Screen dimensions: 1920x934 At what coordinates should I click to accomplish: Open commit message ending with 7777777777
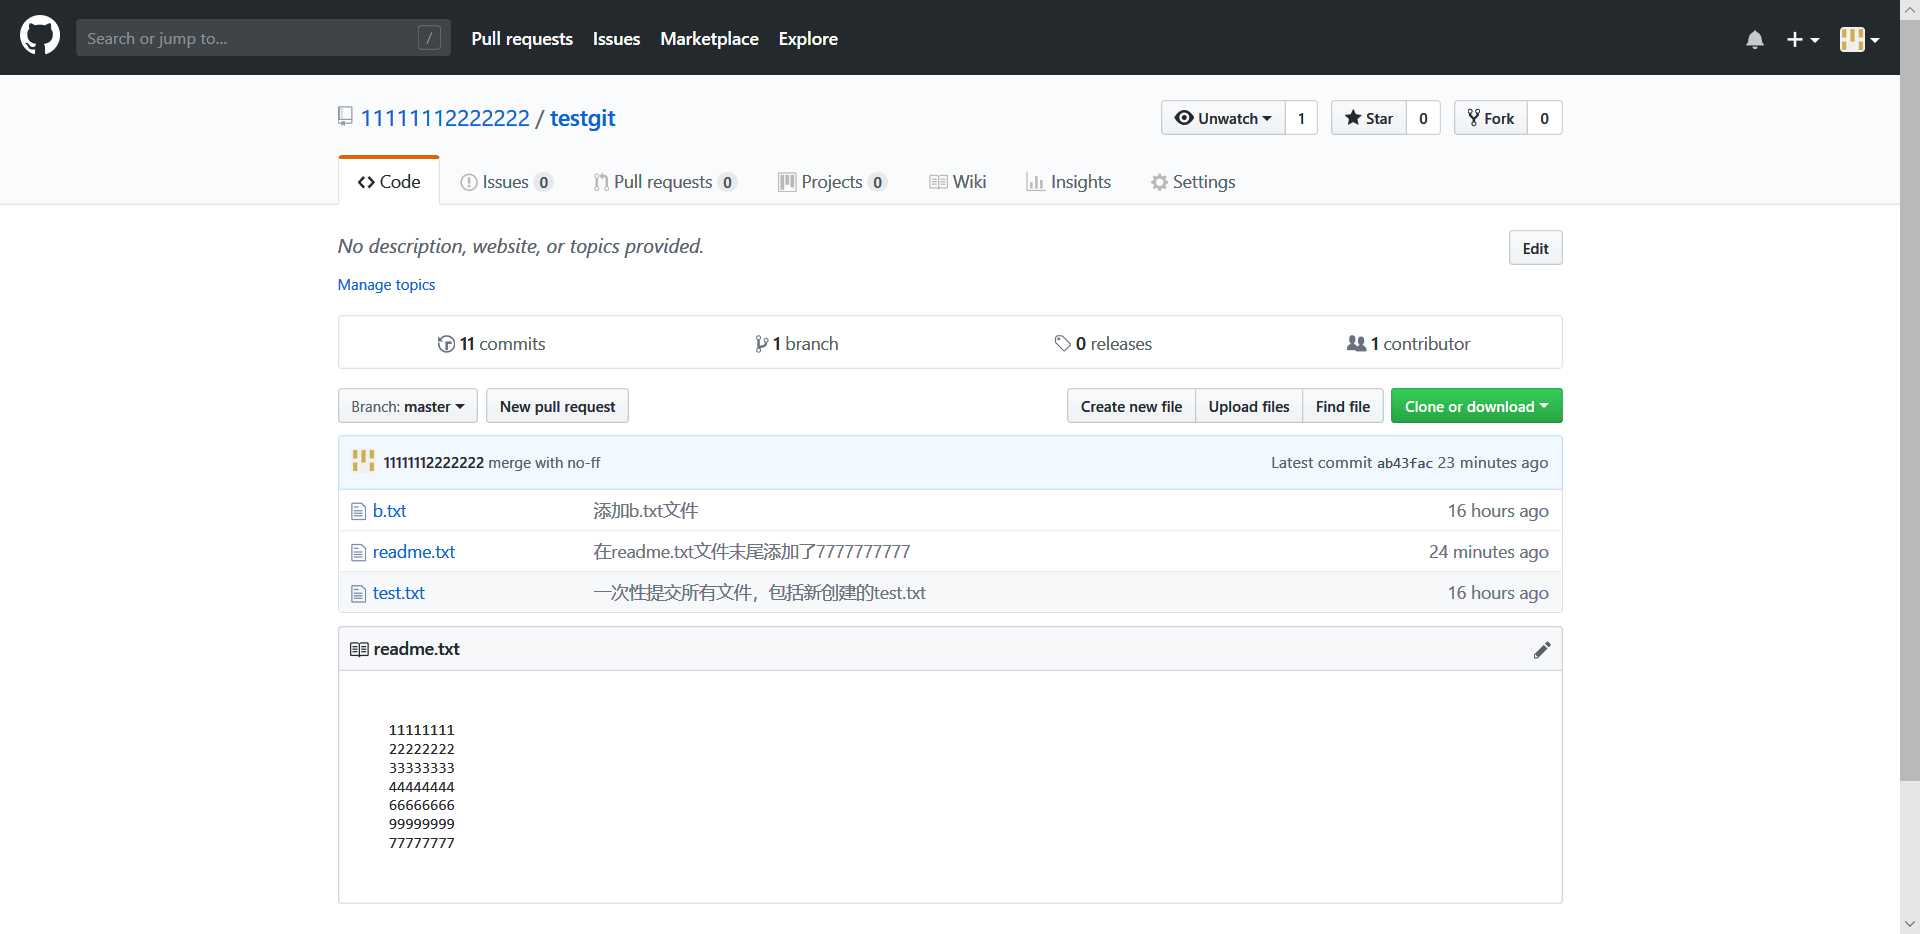(751, 551)
